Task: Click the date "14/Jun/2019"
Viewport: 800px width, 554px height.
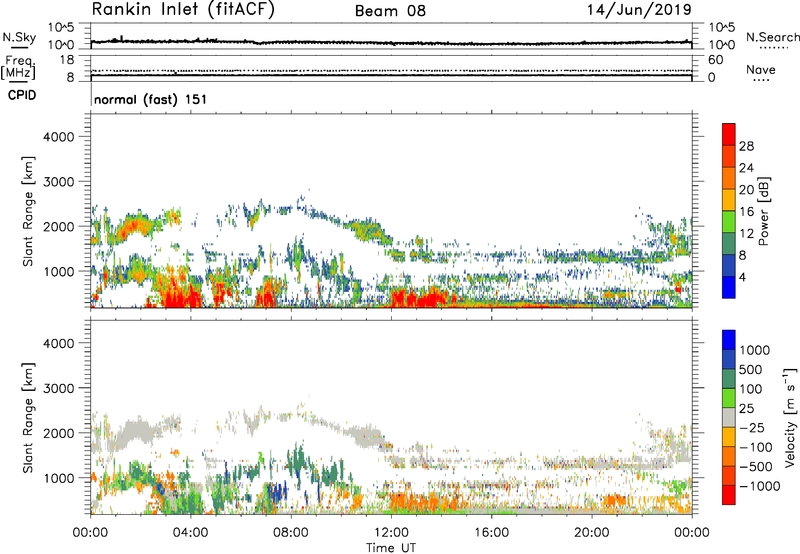Action: pyautogui.click(x=639, y=9)
